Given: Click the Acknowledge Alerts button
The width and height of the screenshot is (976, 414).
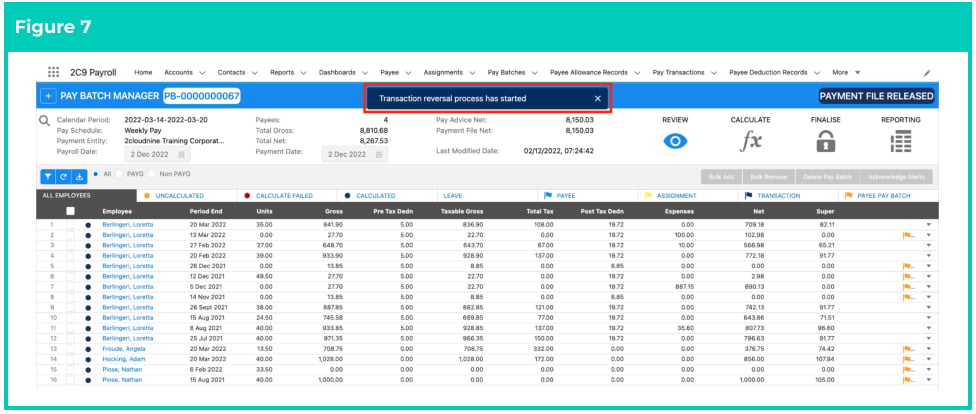Looking at the screenshot, I should click(897, 177).
